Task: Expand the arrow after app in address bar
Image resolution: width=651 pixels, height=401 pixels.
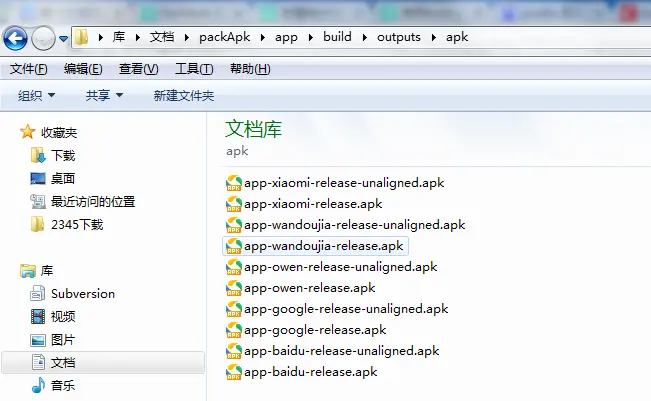Action: click(310, 37)
